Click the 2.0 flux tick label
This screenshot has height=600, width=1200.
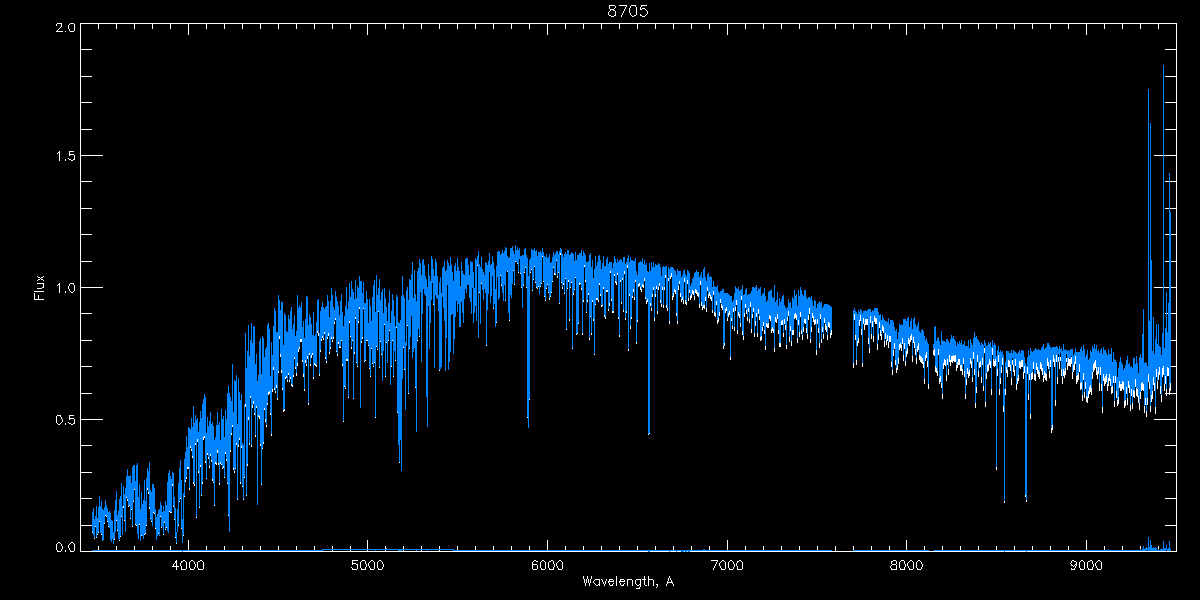(66, 28)
